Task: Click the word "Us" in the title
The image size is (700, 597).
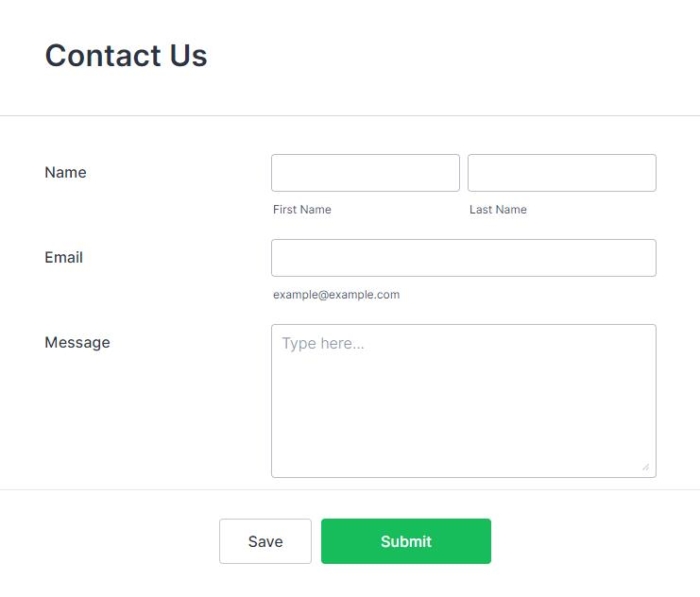Action: pyautogui.click(x=188, y=55)
